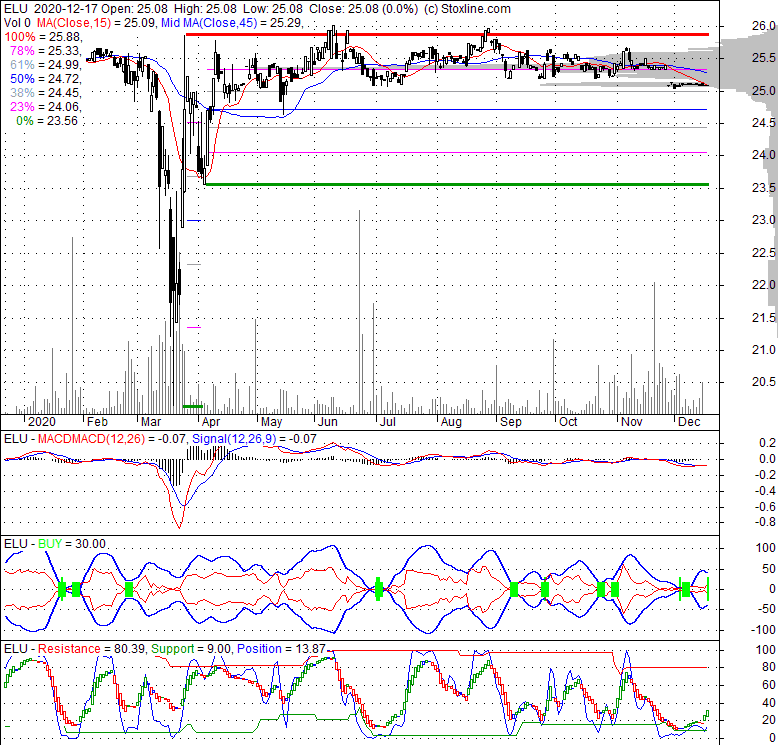Click the '100% = 25.88' Fibonacci label
780x745 pixels.
click(x=42, y=37)
